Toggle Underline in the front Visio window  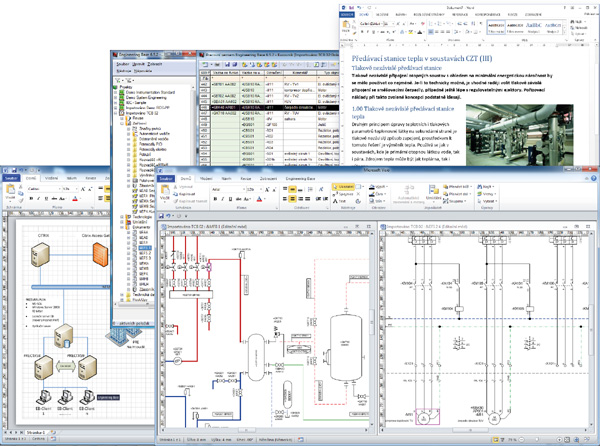tap(230, 199)
